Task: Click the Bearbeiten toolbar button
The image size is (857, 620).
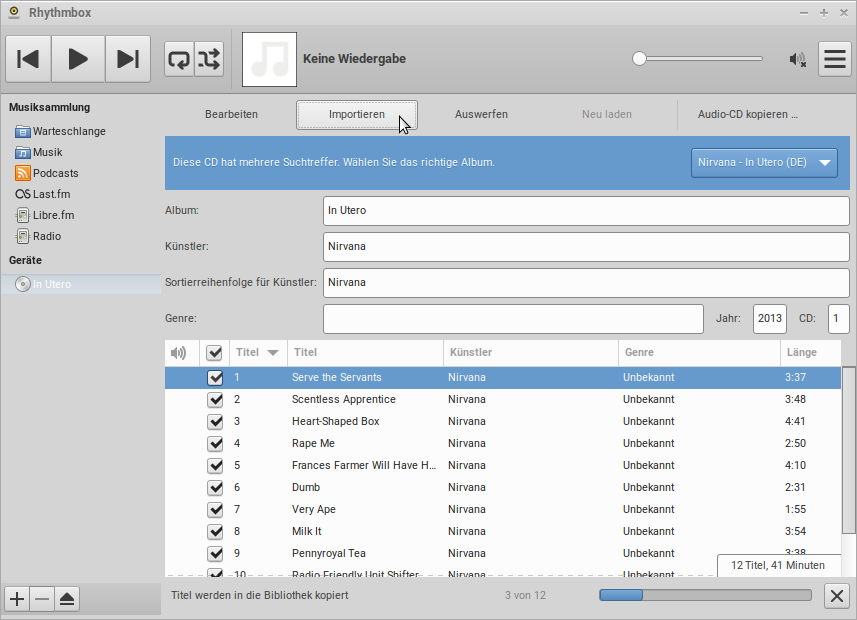Action: pyautogui.click(x=231, y=114)
